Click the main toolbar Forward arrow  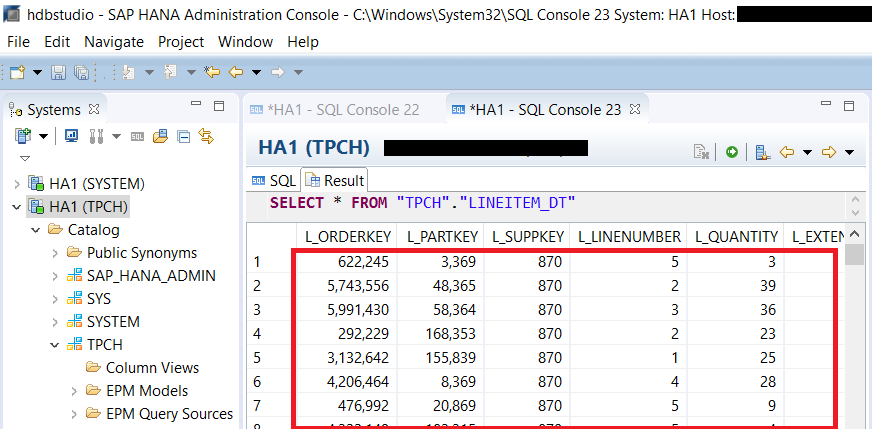(x=278, y=72)
